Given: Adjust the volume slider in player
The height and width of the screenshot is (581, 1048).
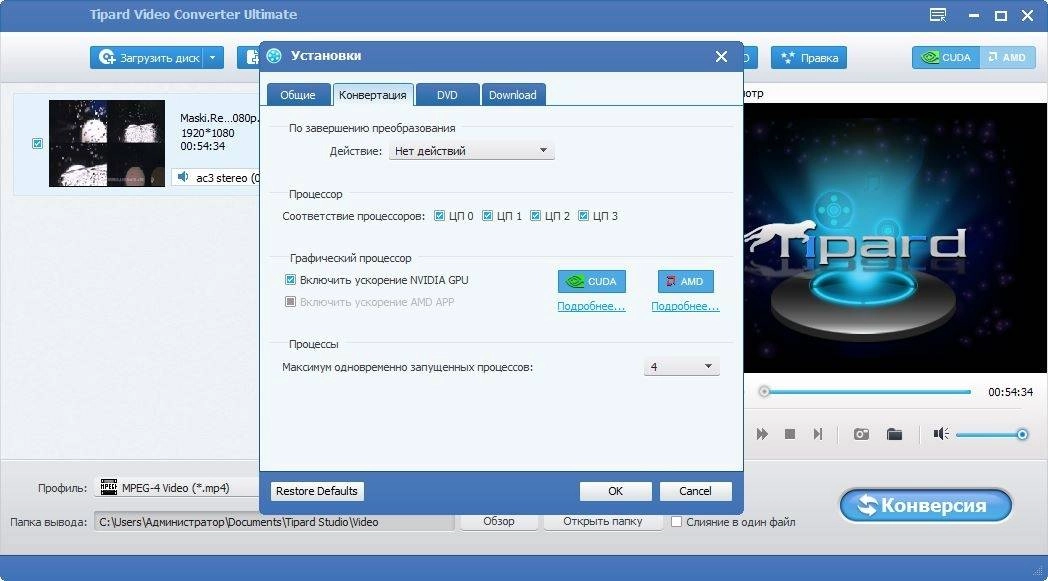Looking at the screenshot, I should tap(992, 435).
